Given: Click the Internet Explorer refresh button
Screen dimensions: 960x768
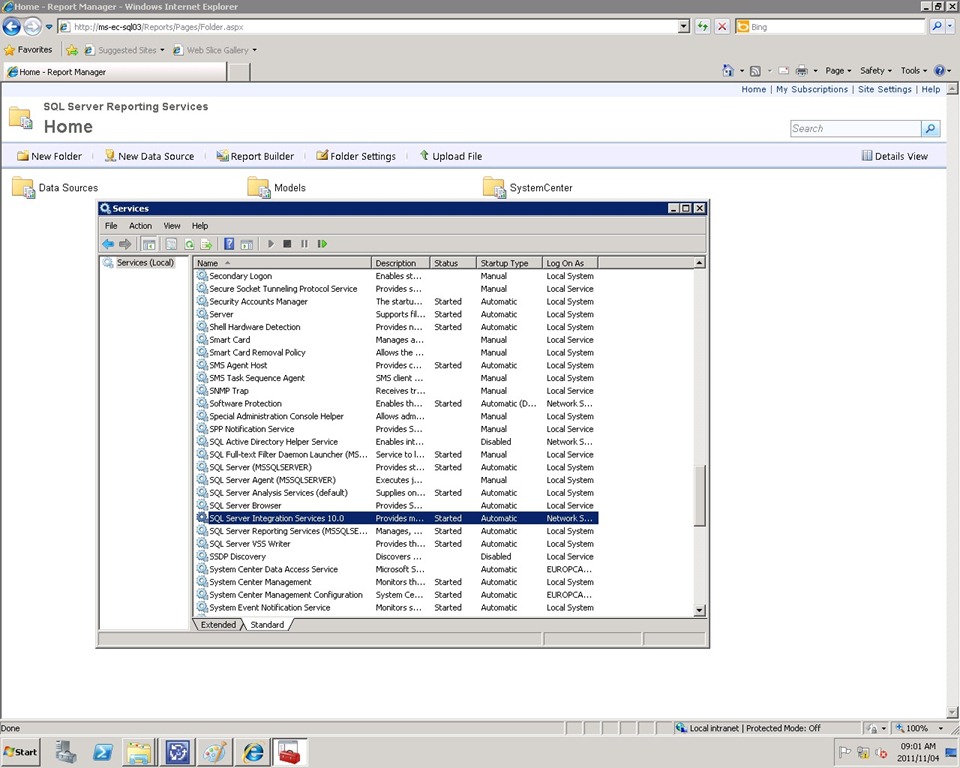Looking at the screenshot, I should click(x=703, y=27).
